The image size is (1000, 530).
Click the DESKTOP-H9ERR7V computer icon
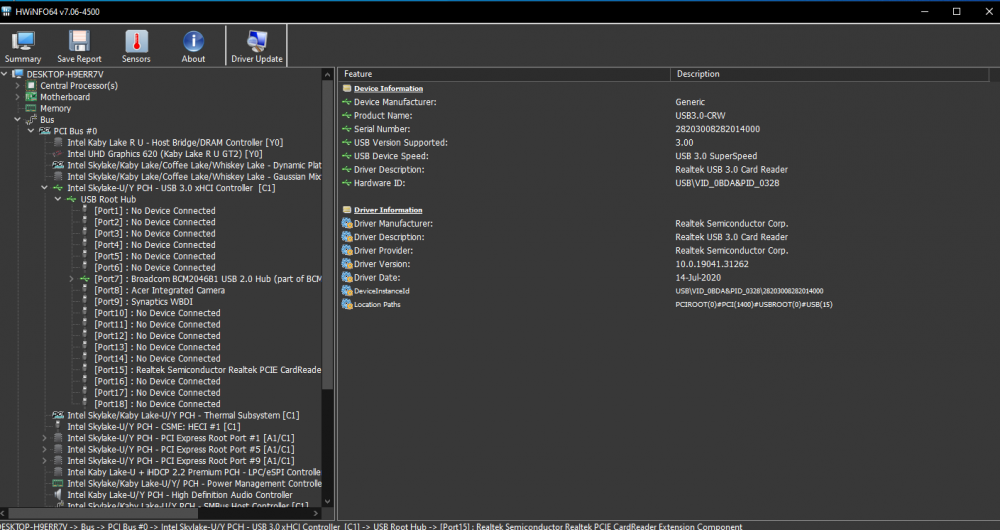pos(18,75)
